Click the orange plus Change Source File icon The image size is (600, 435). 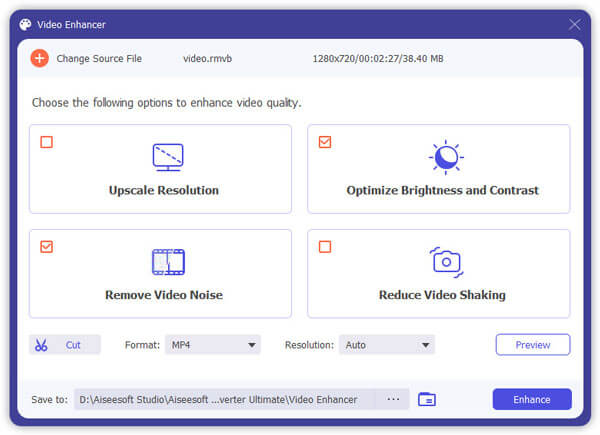pos(39,59)
